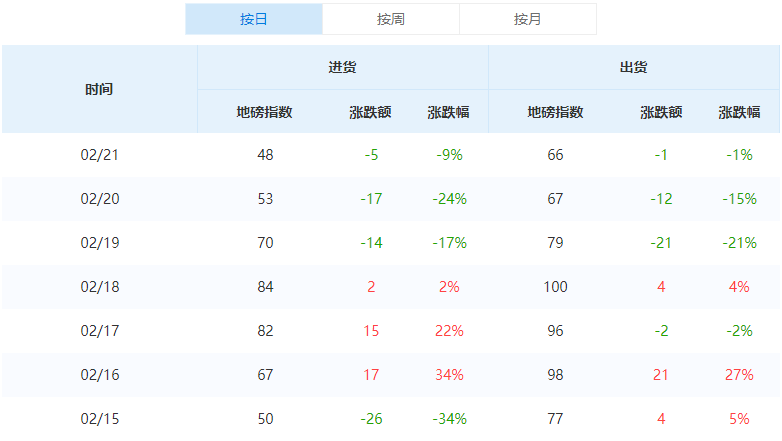Click 出货 percentage 27% on 02/16
The height and width of the screenshot is (441, 782).
[739, 375]
